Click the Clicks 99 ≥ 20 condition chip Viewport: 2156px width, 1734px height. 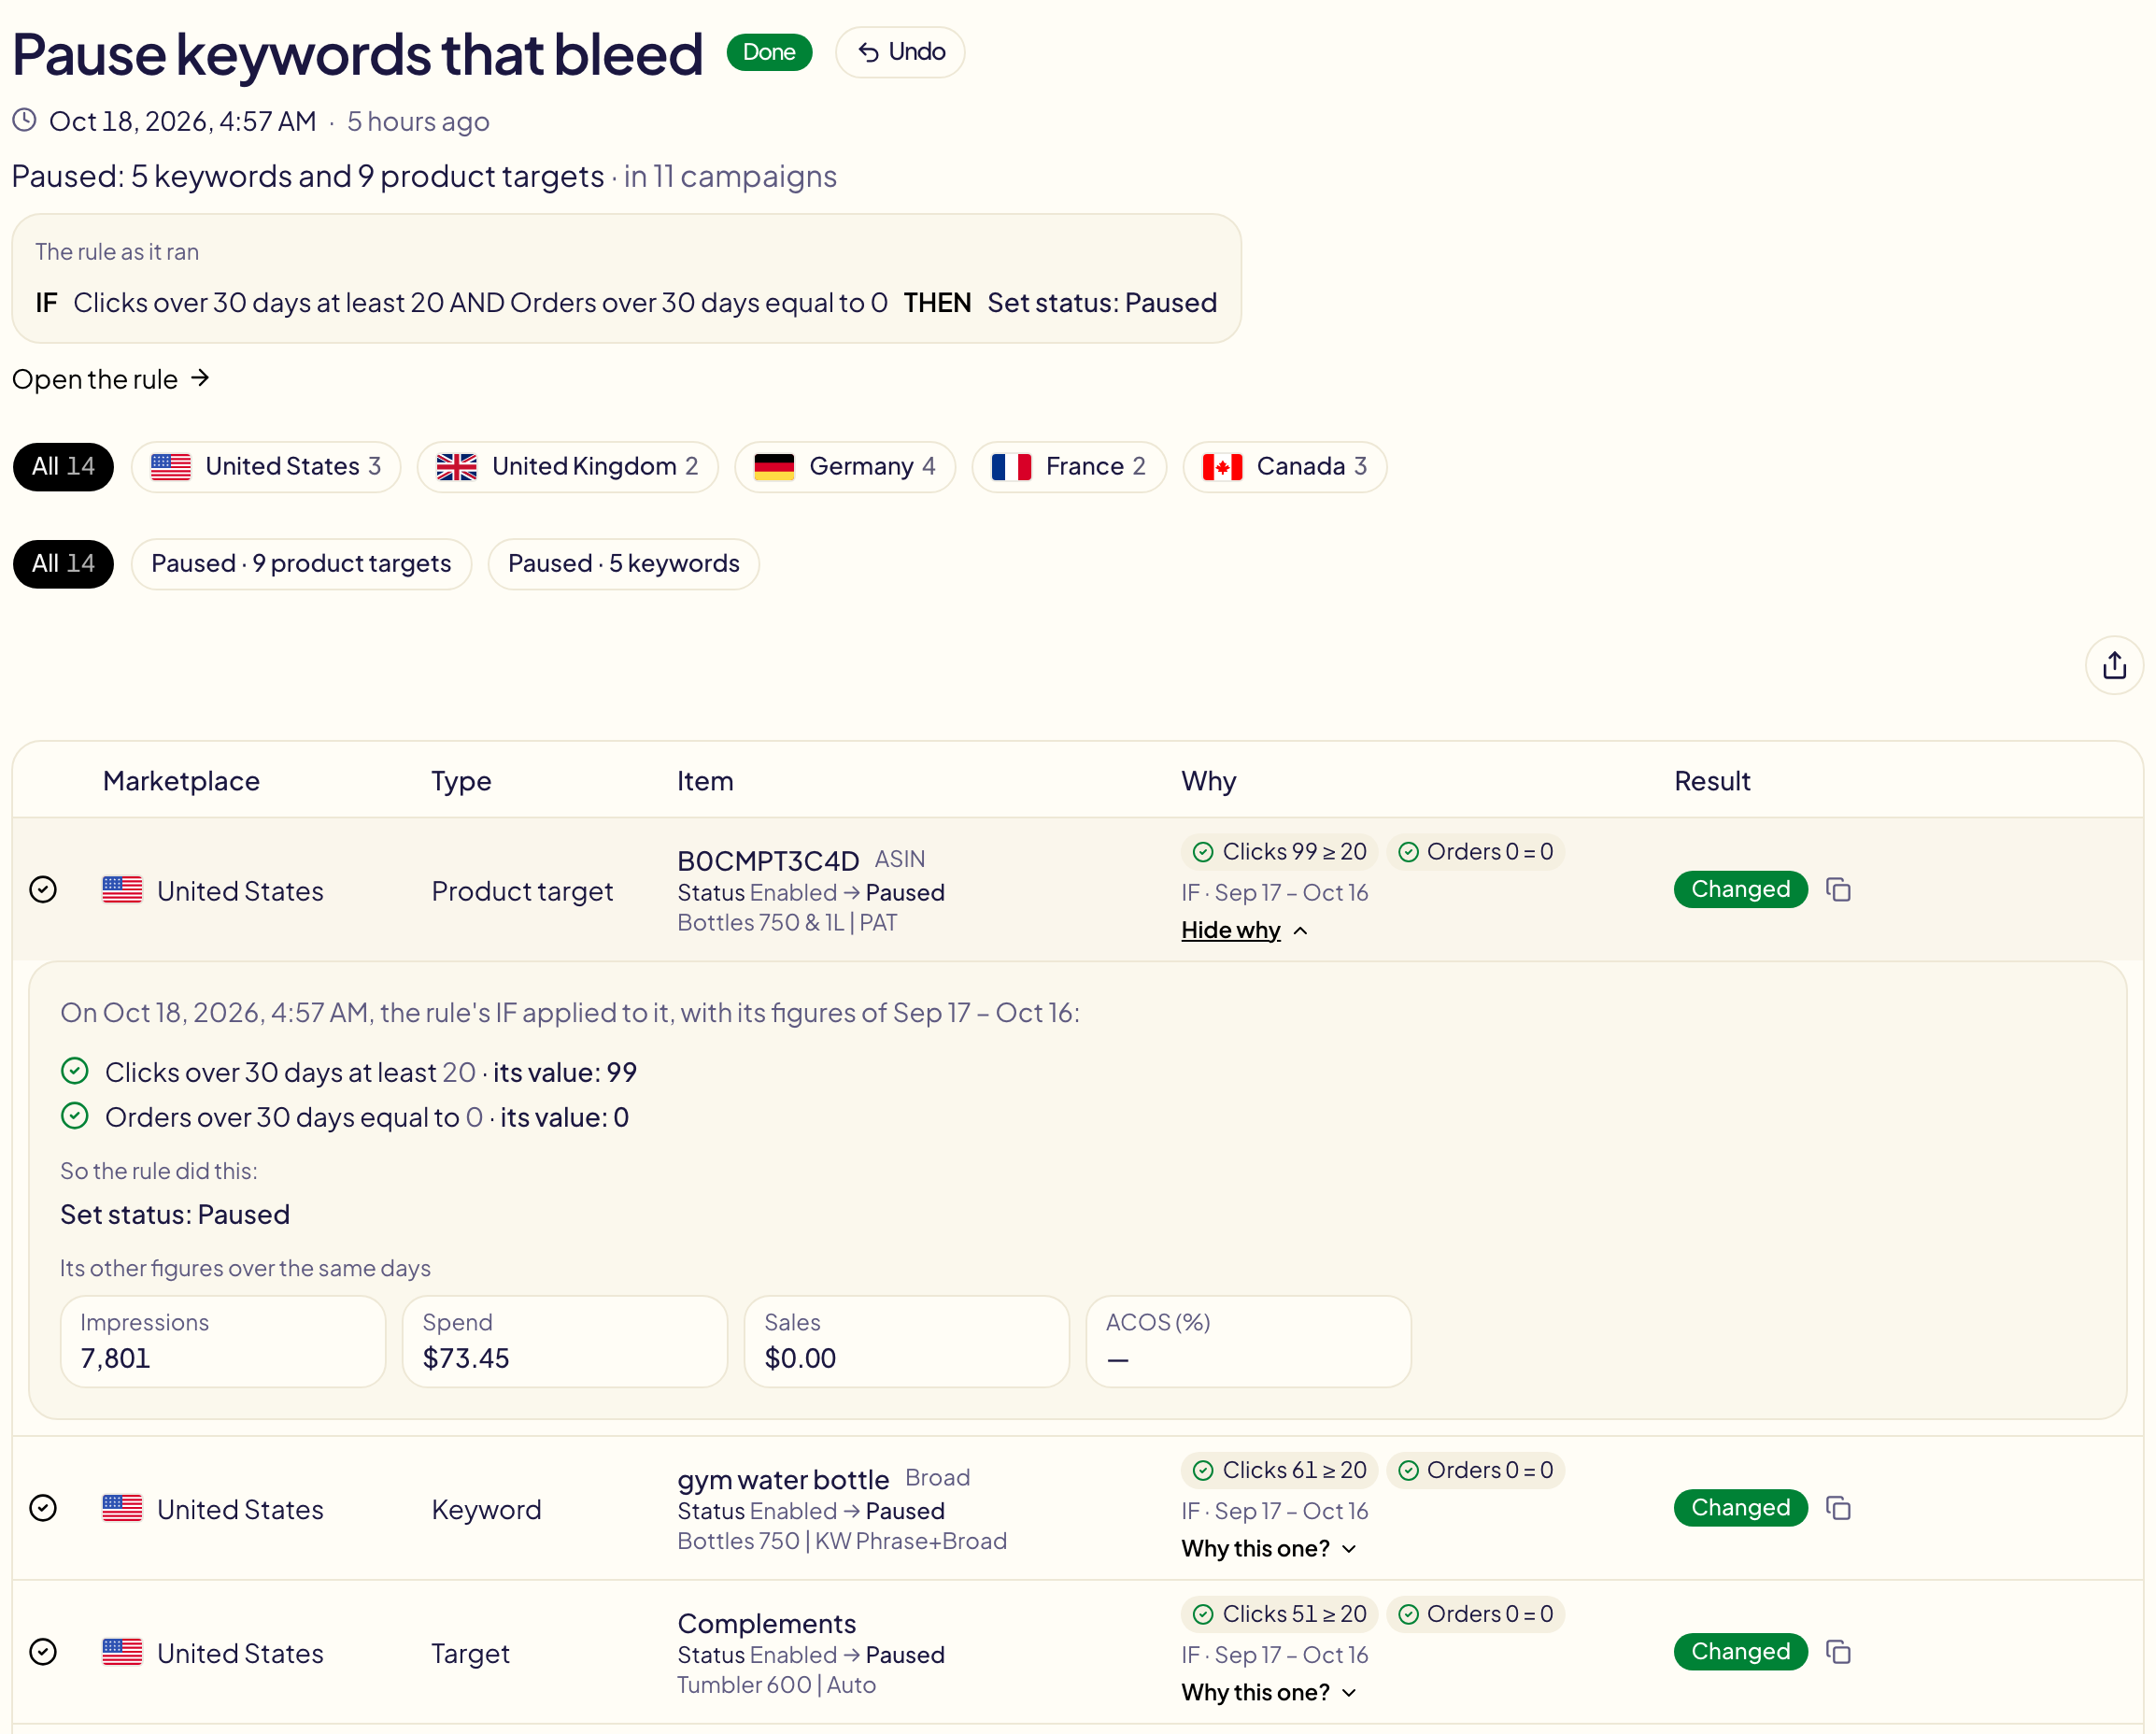(1279, 851)
